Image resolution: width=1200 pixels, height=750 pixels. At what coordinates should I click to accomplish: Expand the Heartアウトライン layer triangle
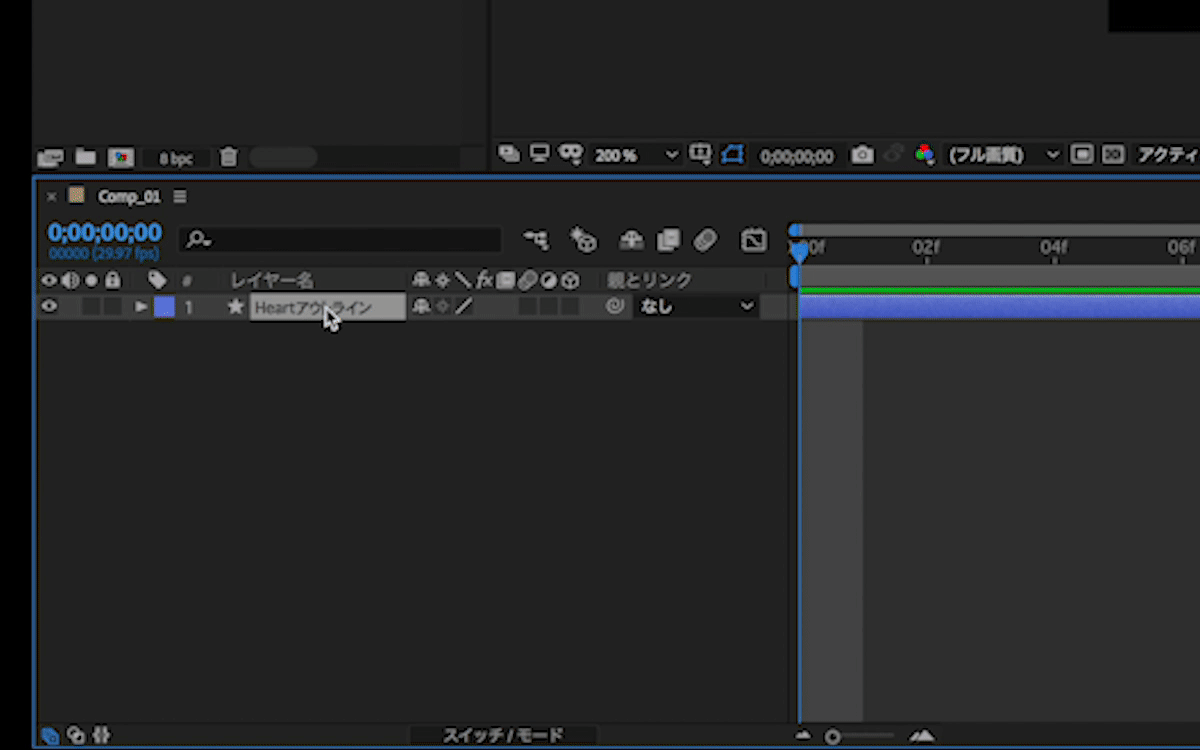(x=141, y=307)
